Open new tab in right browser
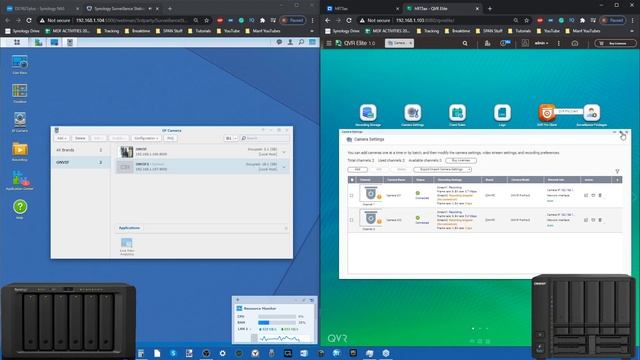 point(489,8)
